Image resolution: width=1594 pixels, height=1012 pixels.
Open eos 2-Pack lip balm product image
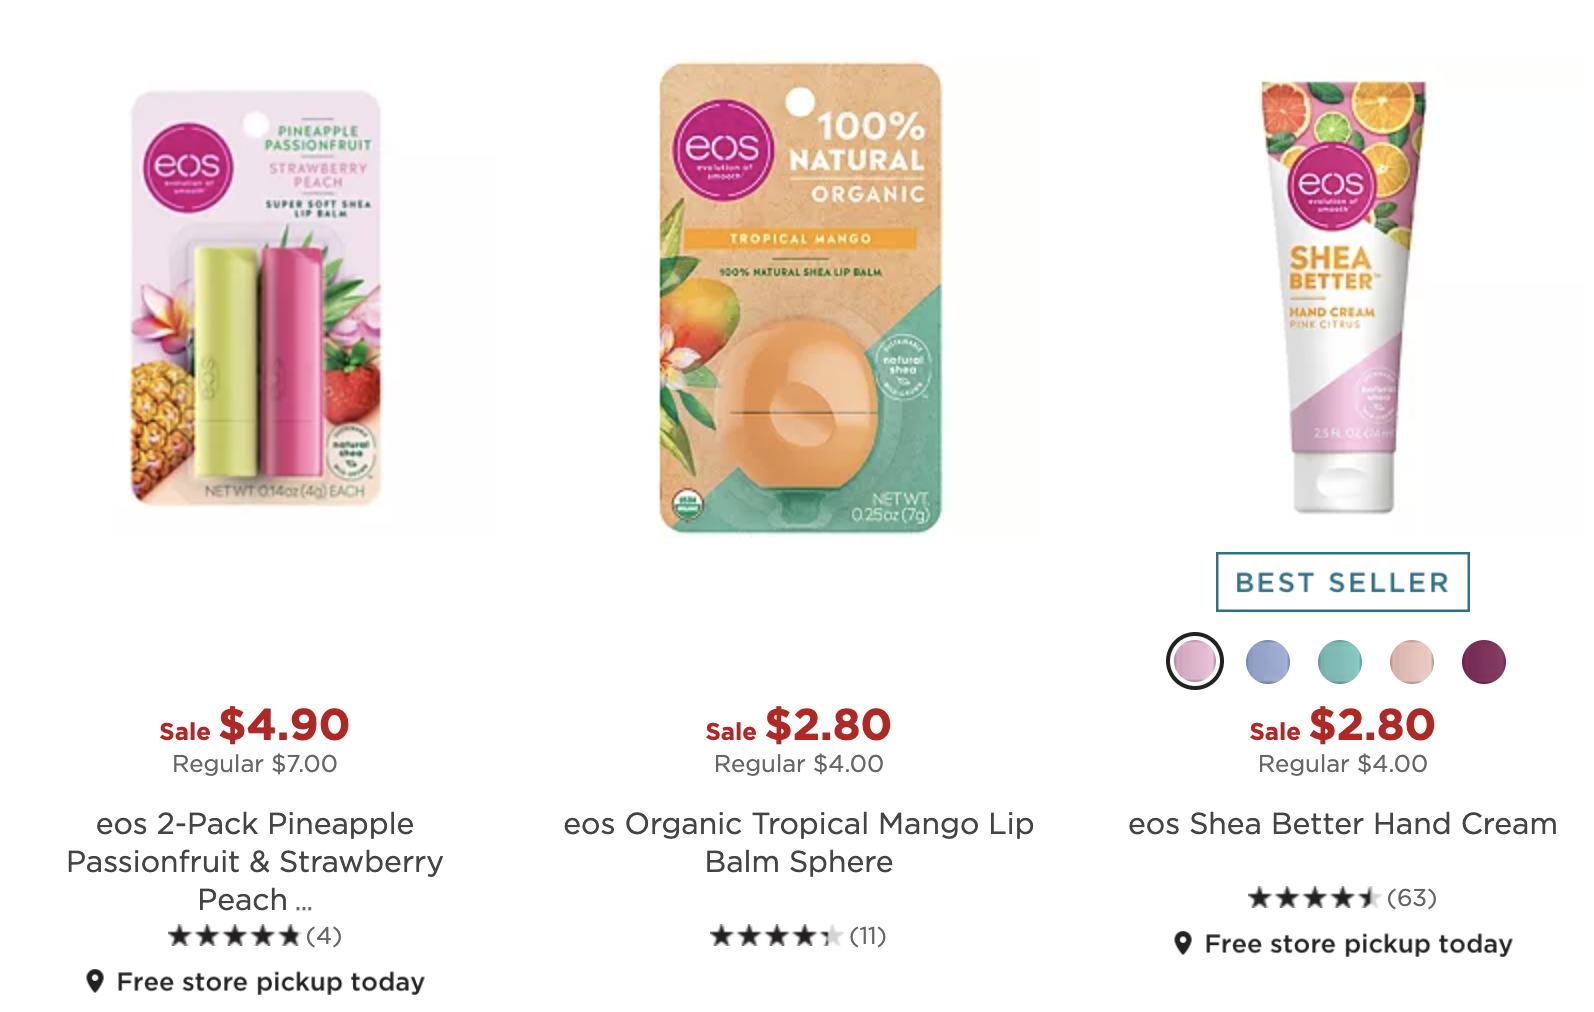[x=256, y=298]
